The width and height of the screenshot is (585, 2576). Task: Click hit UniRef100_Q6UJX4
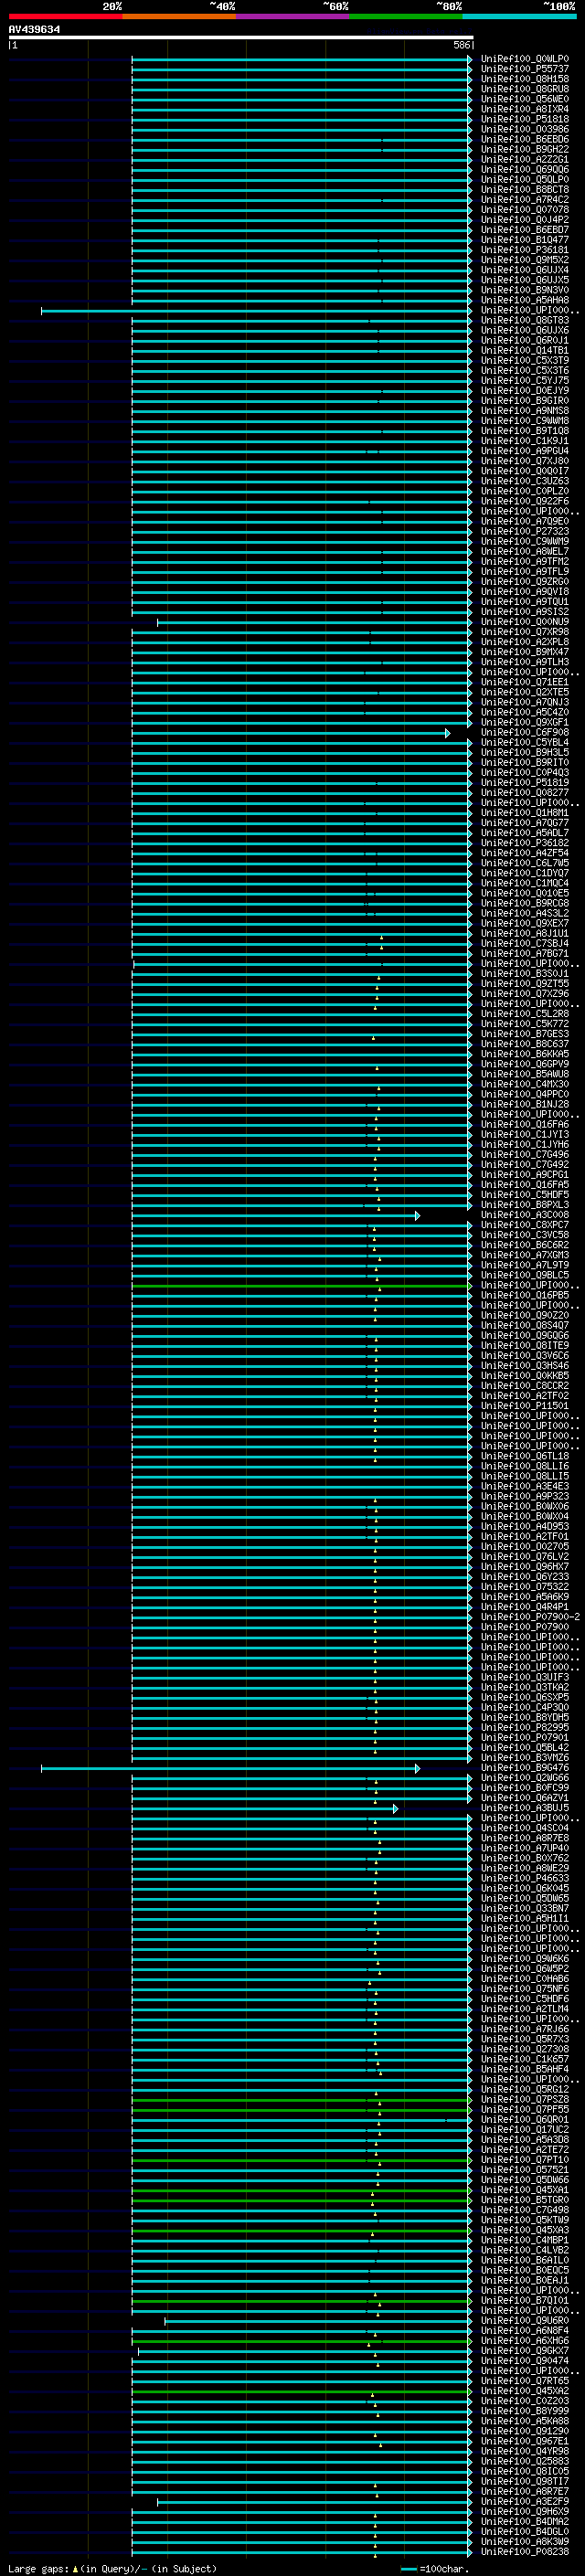[x=524, y=270]
